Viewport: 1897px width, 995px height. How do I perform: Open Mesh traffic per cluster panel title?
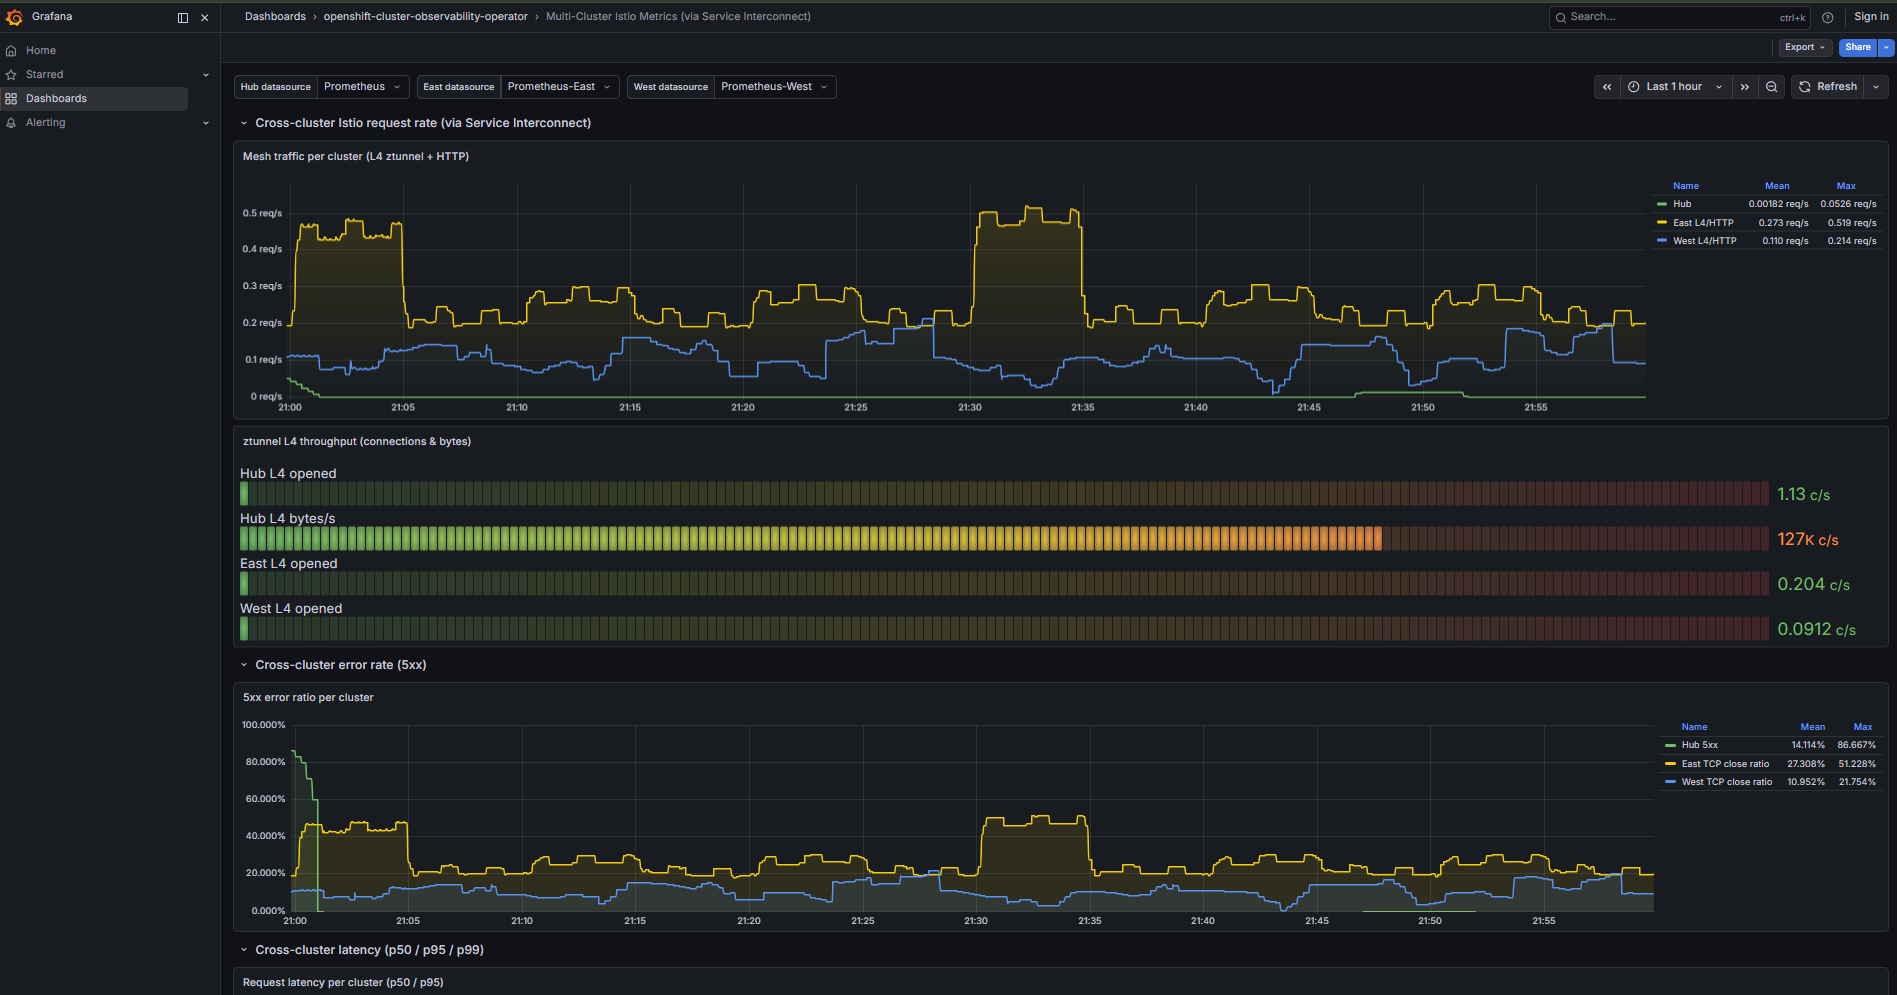point(356,156)
